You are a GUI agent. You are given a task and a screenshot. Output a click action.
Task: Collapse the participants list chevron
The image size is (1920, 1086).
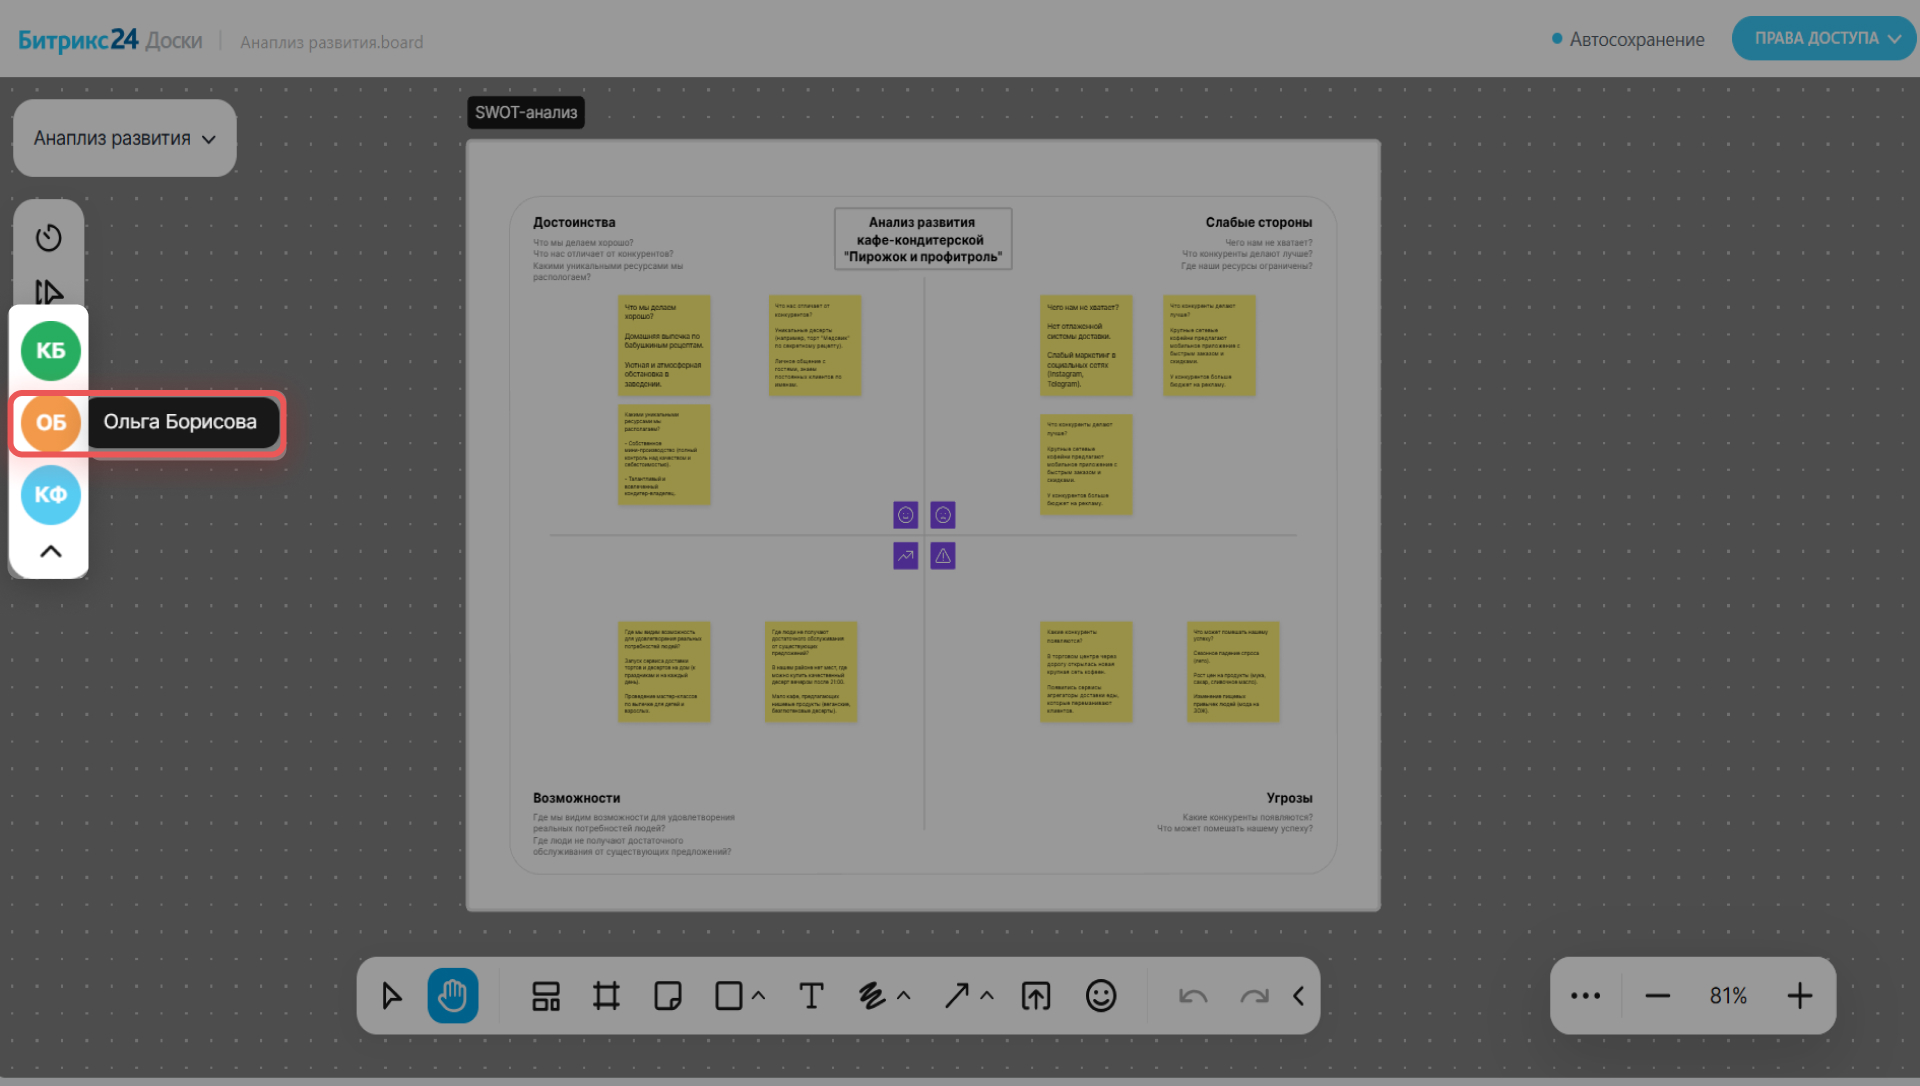(50, 551)
